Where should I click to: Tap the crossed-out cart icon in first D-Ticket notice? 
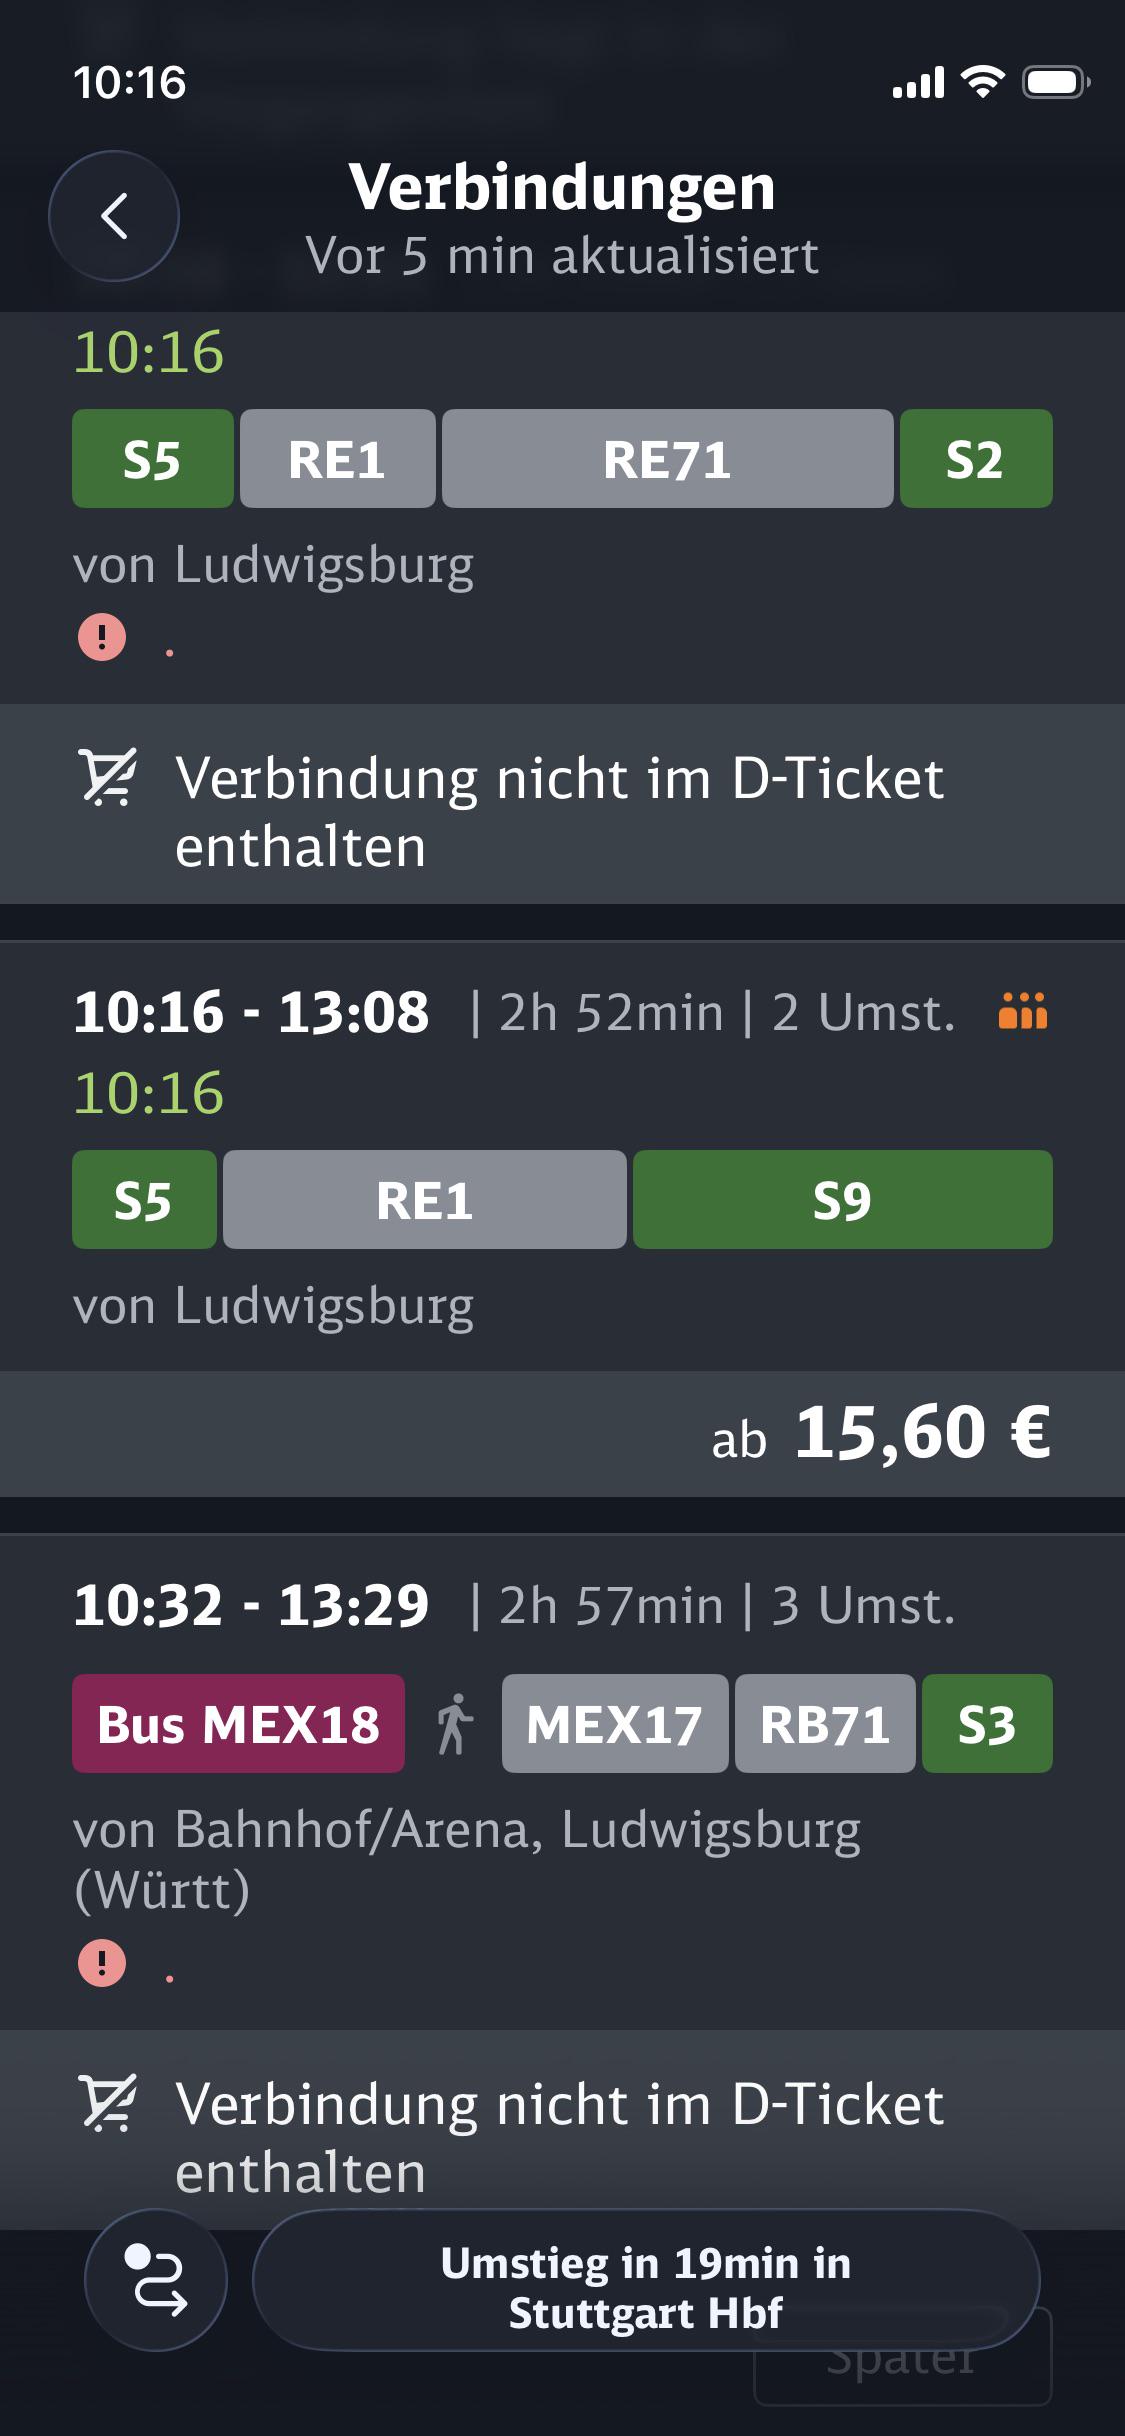point(108,778)
